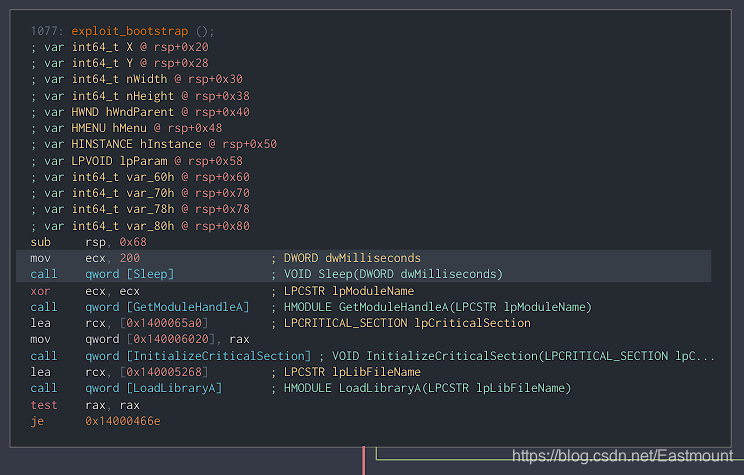Select the exploit_bootstrap function name
744x475 pixels.
130,31
